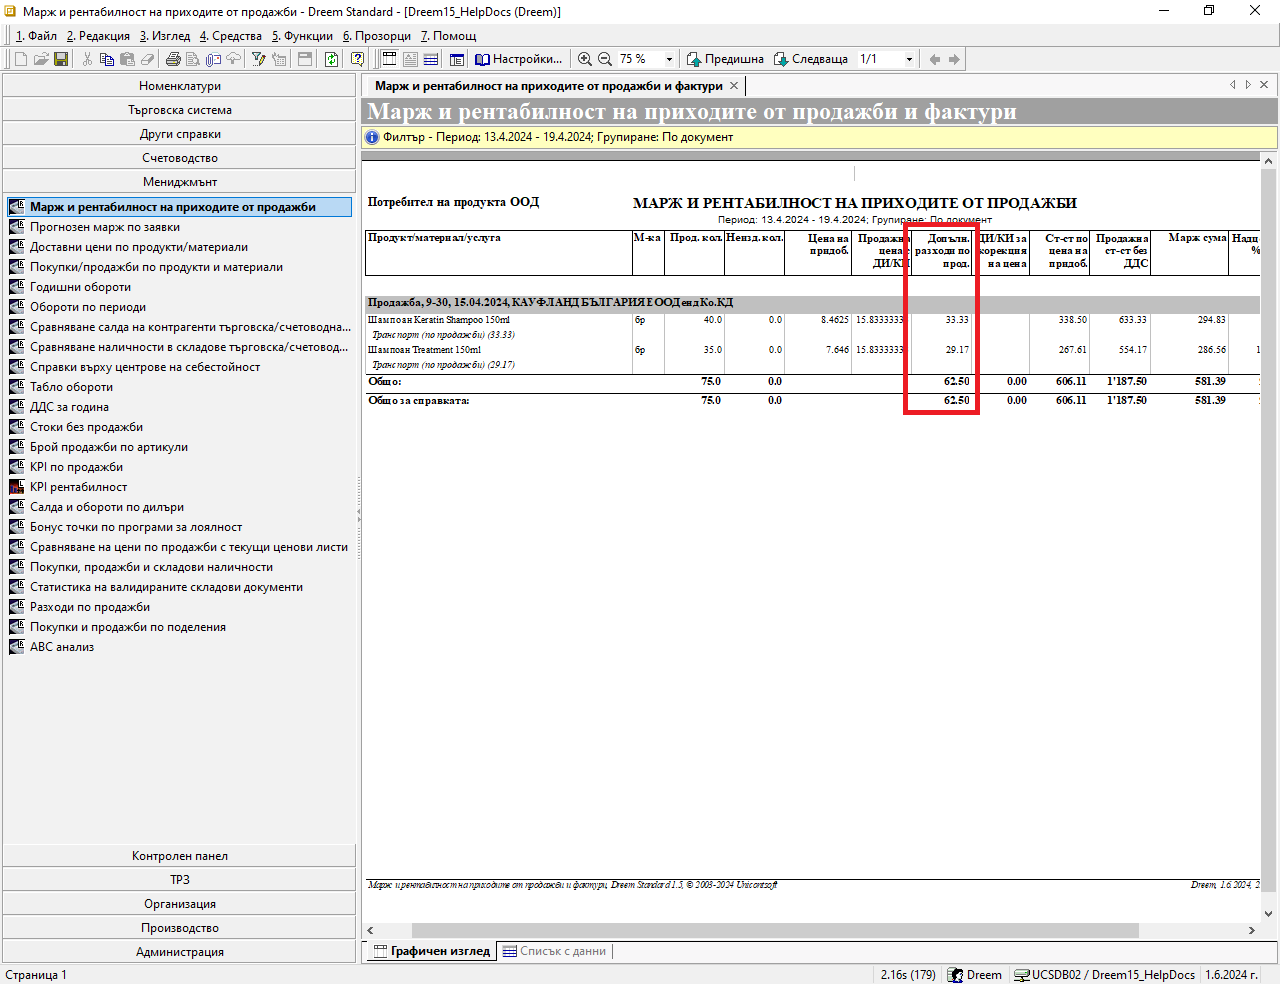Expand the Счетоводство sidebar section
Image resolution: width=1280 pixels, height=984 pixels.
point(179,158)
